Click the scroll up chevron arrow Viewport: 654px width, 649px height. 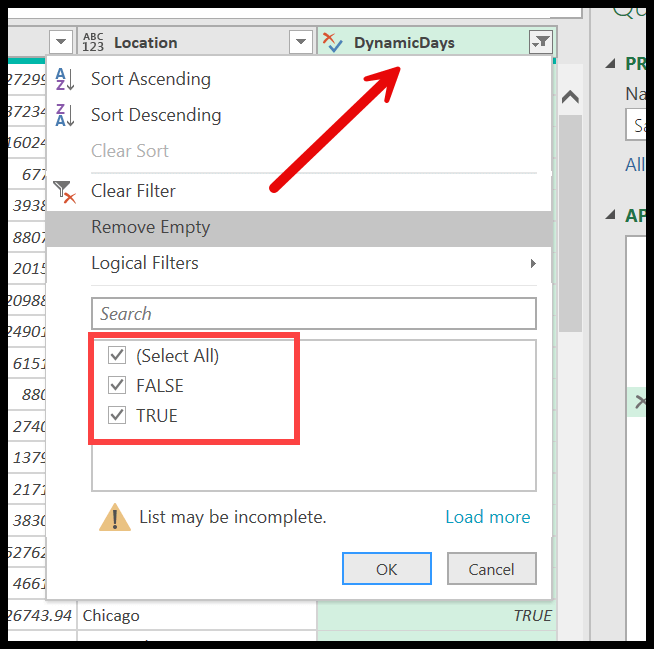[x=570, y=97]
